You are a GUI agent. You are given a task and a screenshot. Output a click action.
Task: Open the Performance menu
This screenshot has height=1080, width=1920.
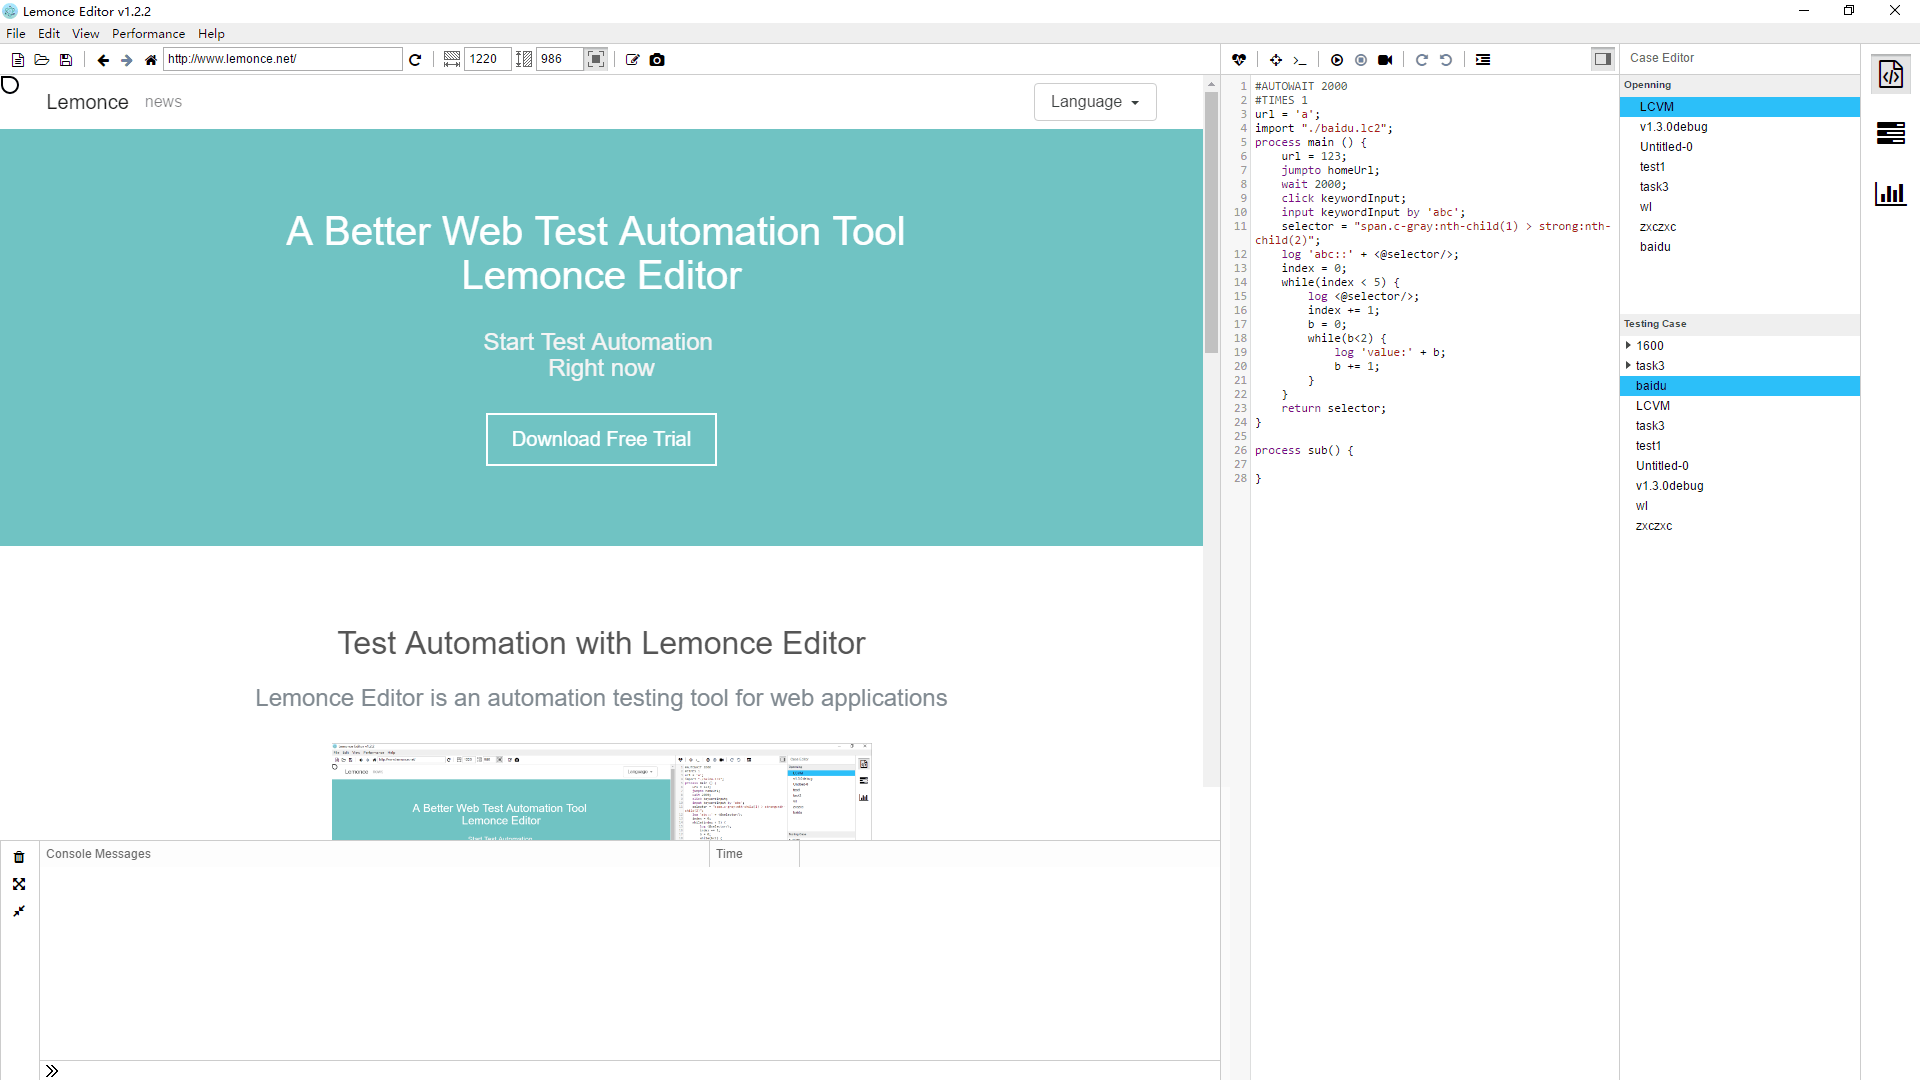148,33
